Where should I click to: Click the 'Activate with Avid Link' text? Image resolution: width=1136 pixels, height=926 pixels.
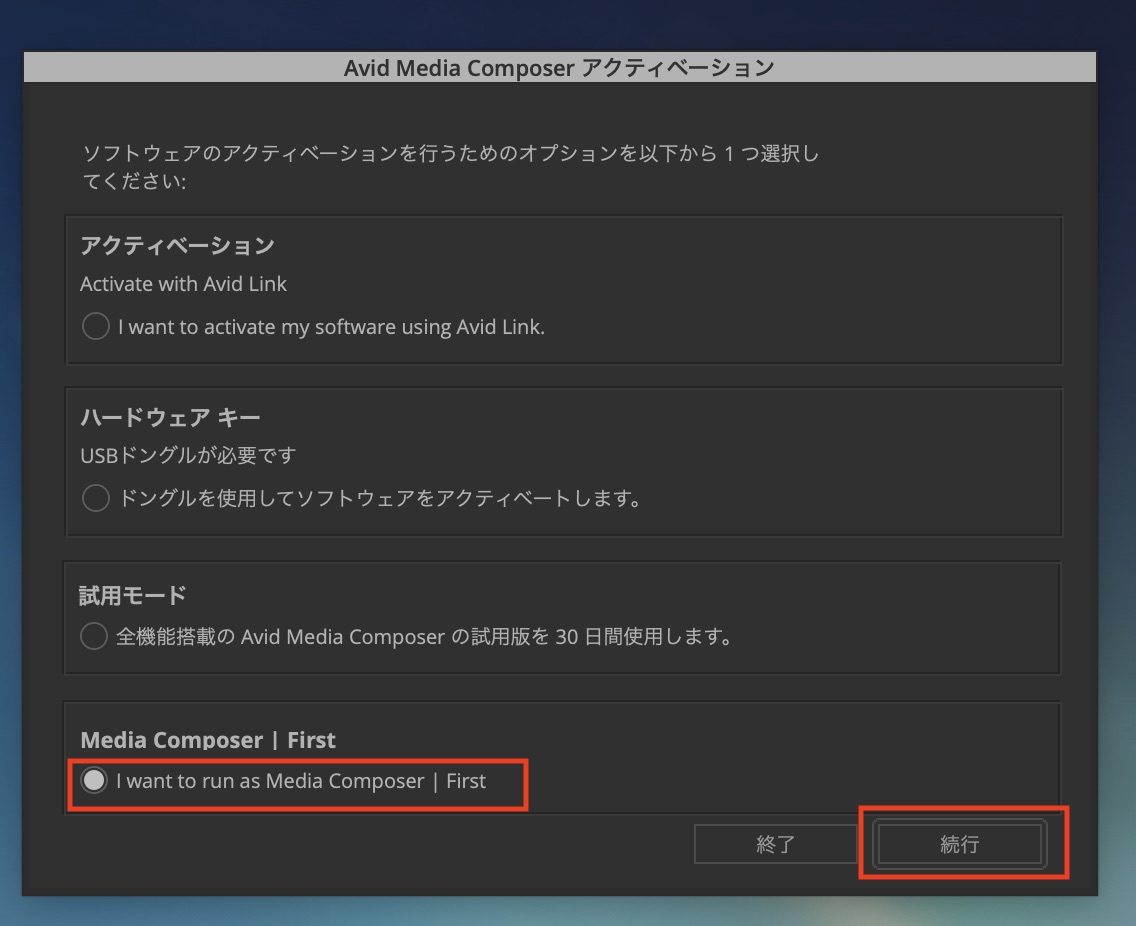point(183,284)
